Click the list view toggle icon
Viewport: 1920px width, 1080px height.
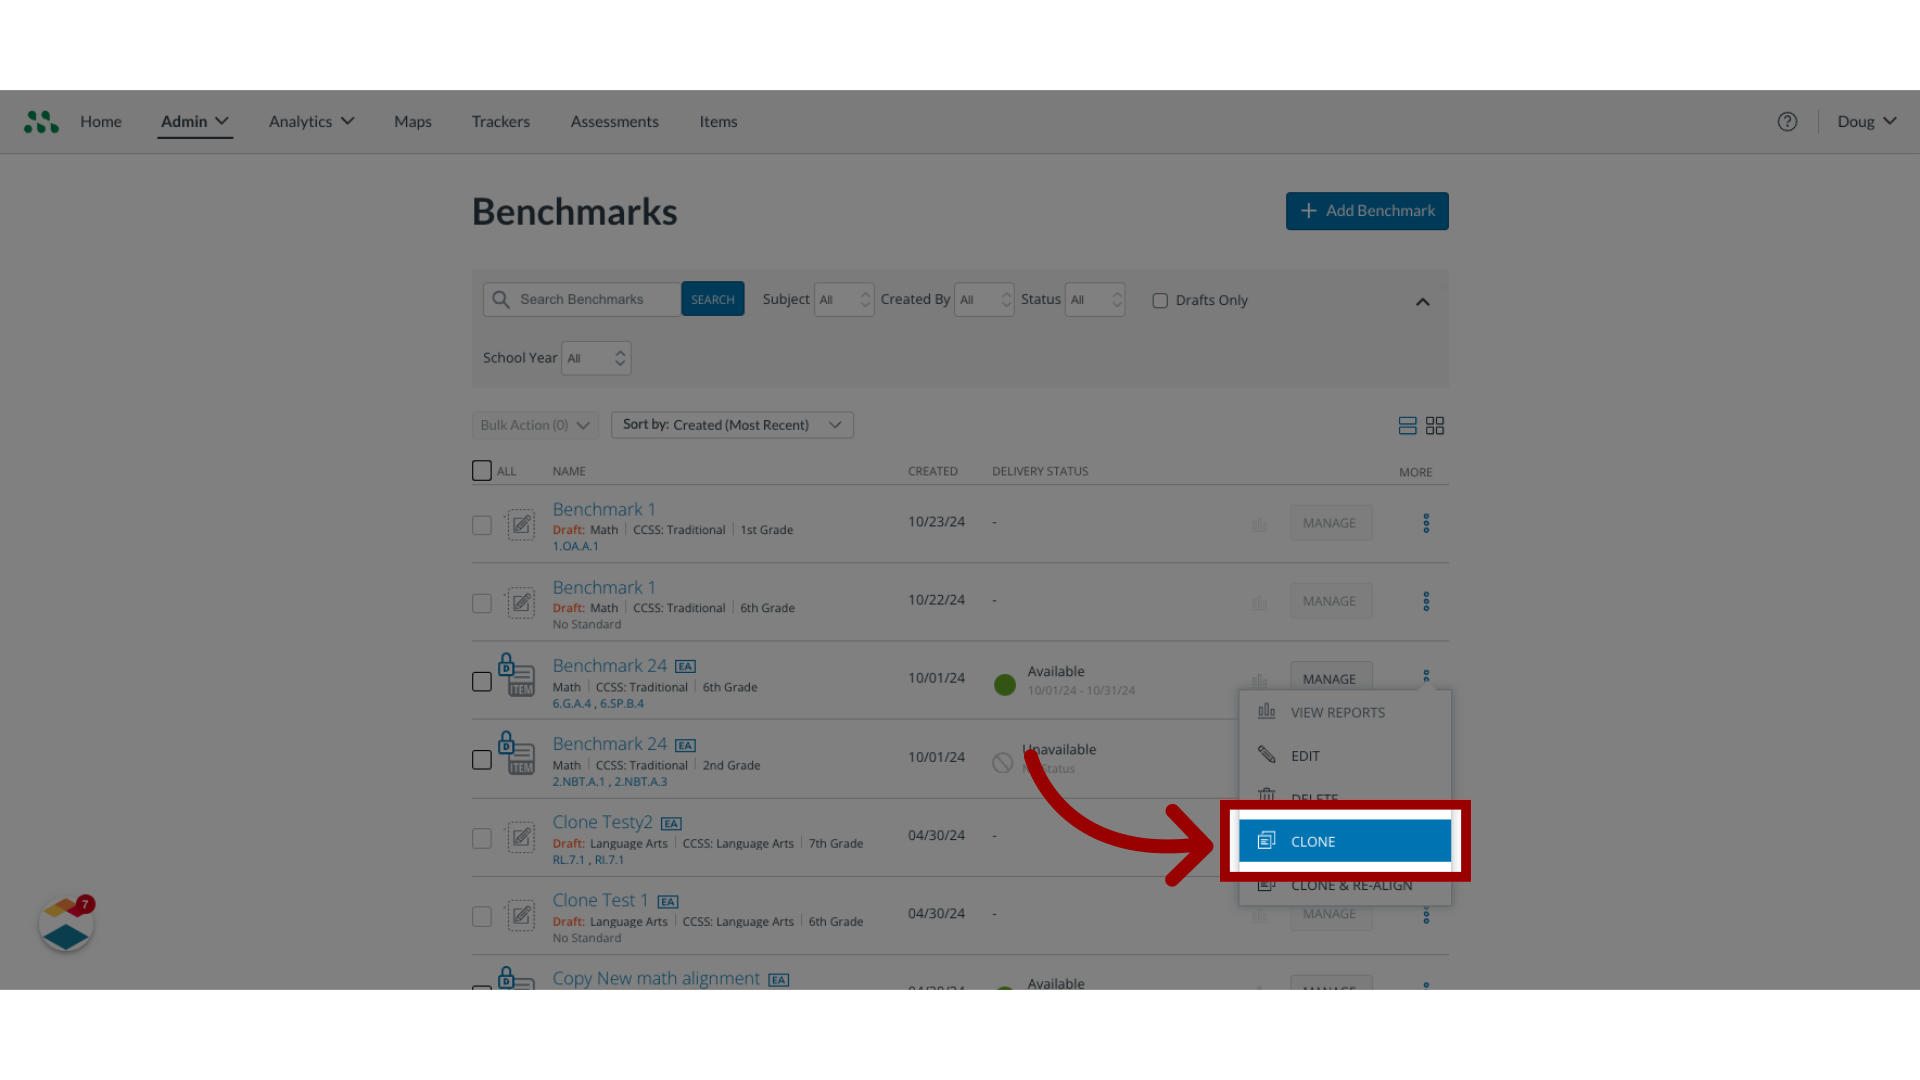click(x=1407, y=425)
